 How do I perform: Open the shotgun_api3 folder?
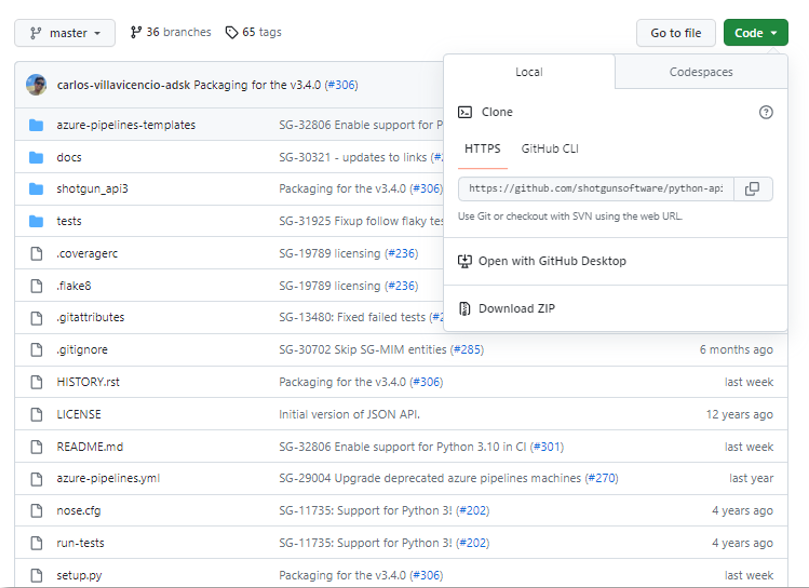tap(92, 189)
